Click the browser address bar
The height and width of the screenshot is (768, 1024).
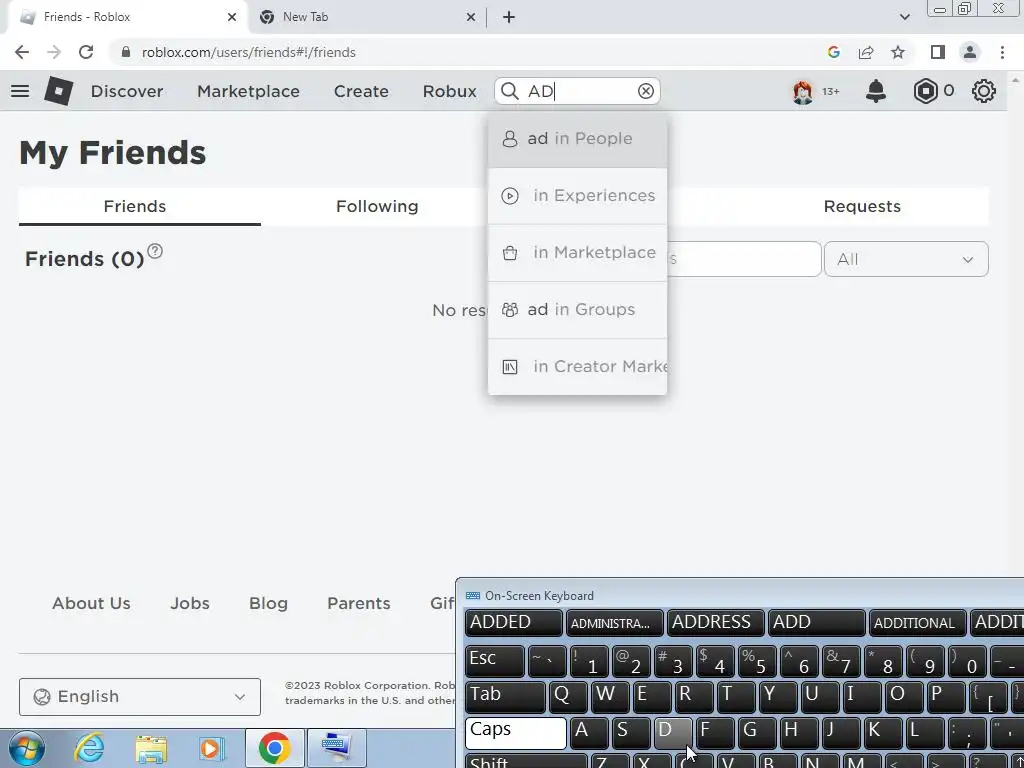(x=470, y=52)
